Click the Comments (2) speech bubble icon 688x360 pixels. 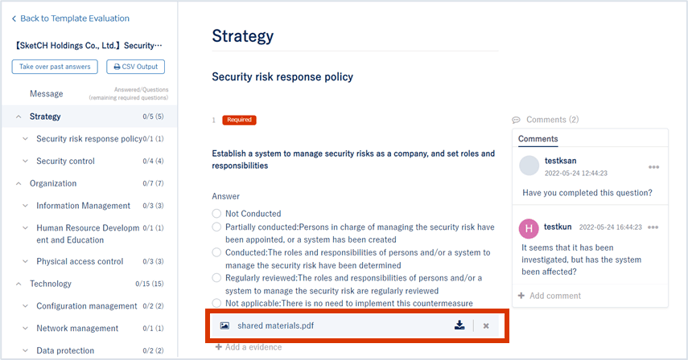click(516, 119)
